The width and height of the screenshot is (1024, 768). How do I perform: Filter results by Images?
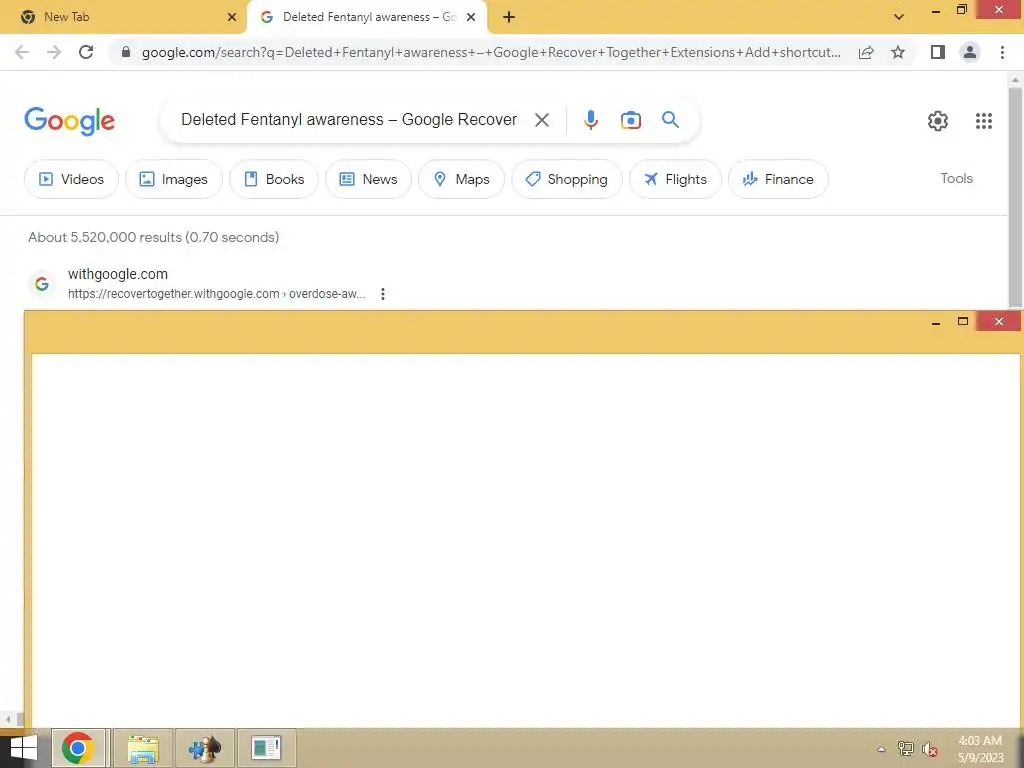pos(174,179)
